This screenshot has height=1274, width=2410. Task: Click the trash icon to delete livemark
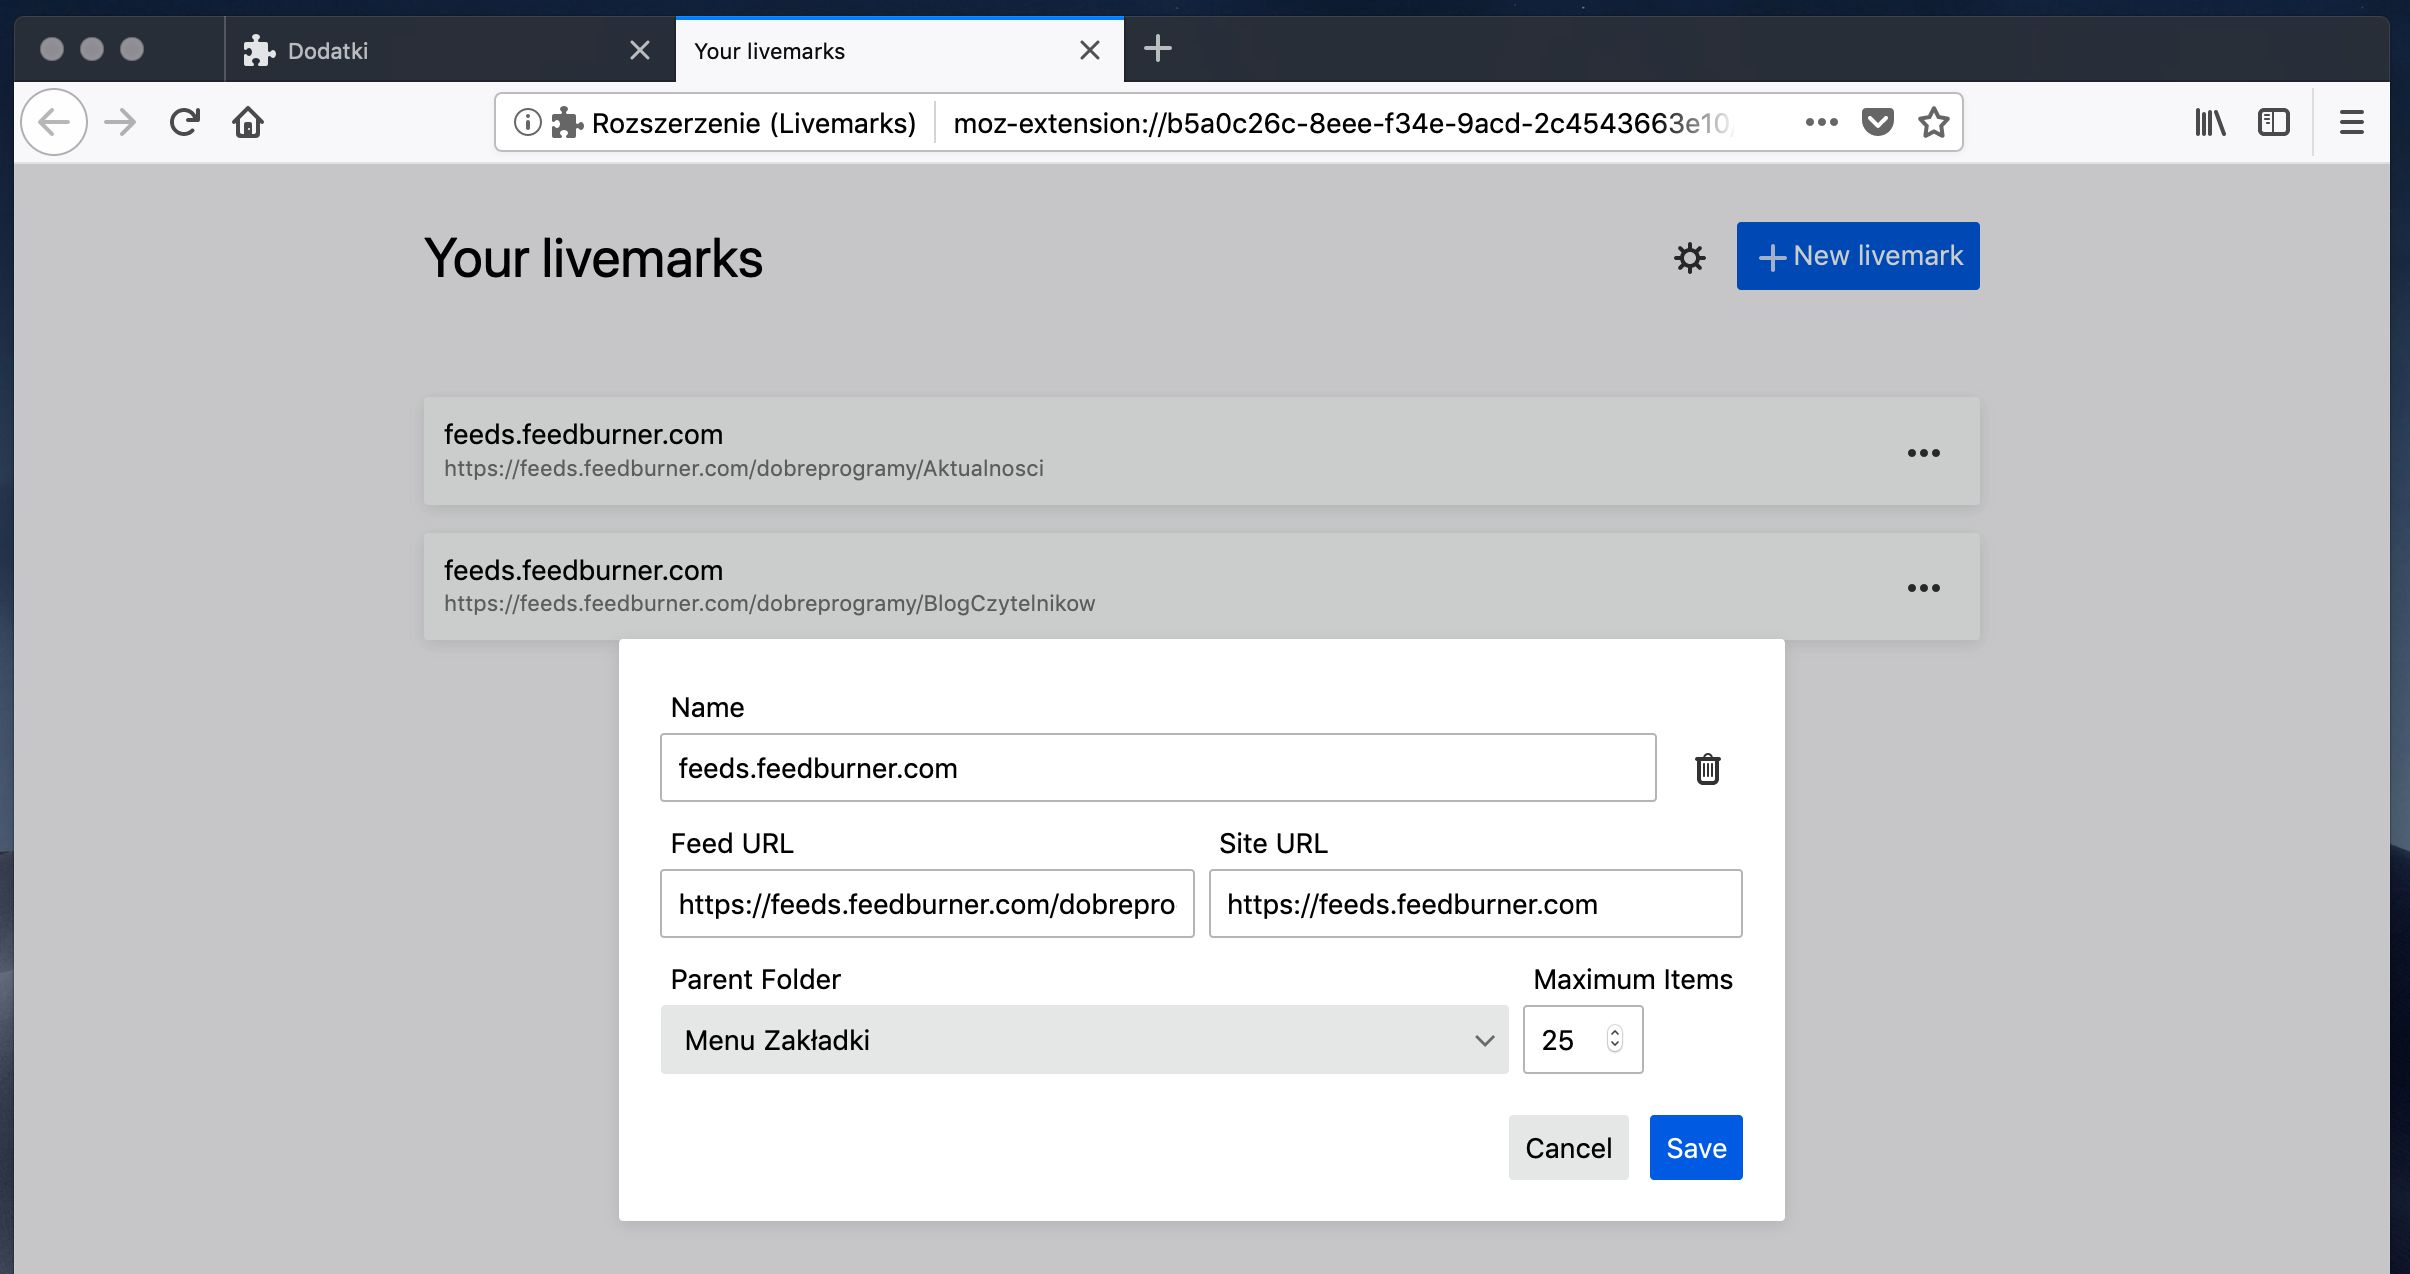(1707, 769)
